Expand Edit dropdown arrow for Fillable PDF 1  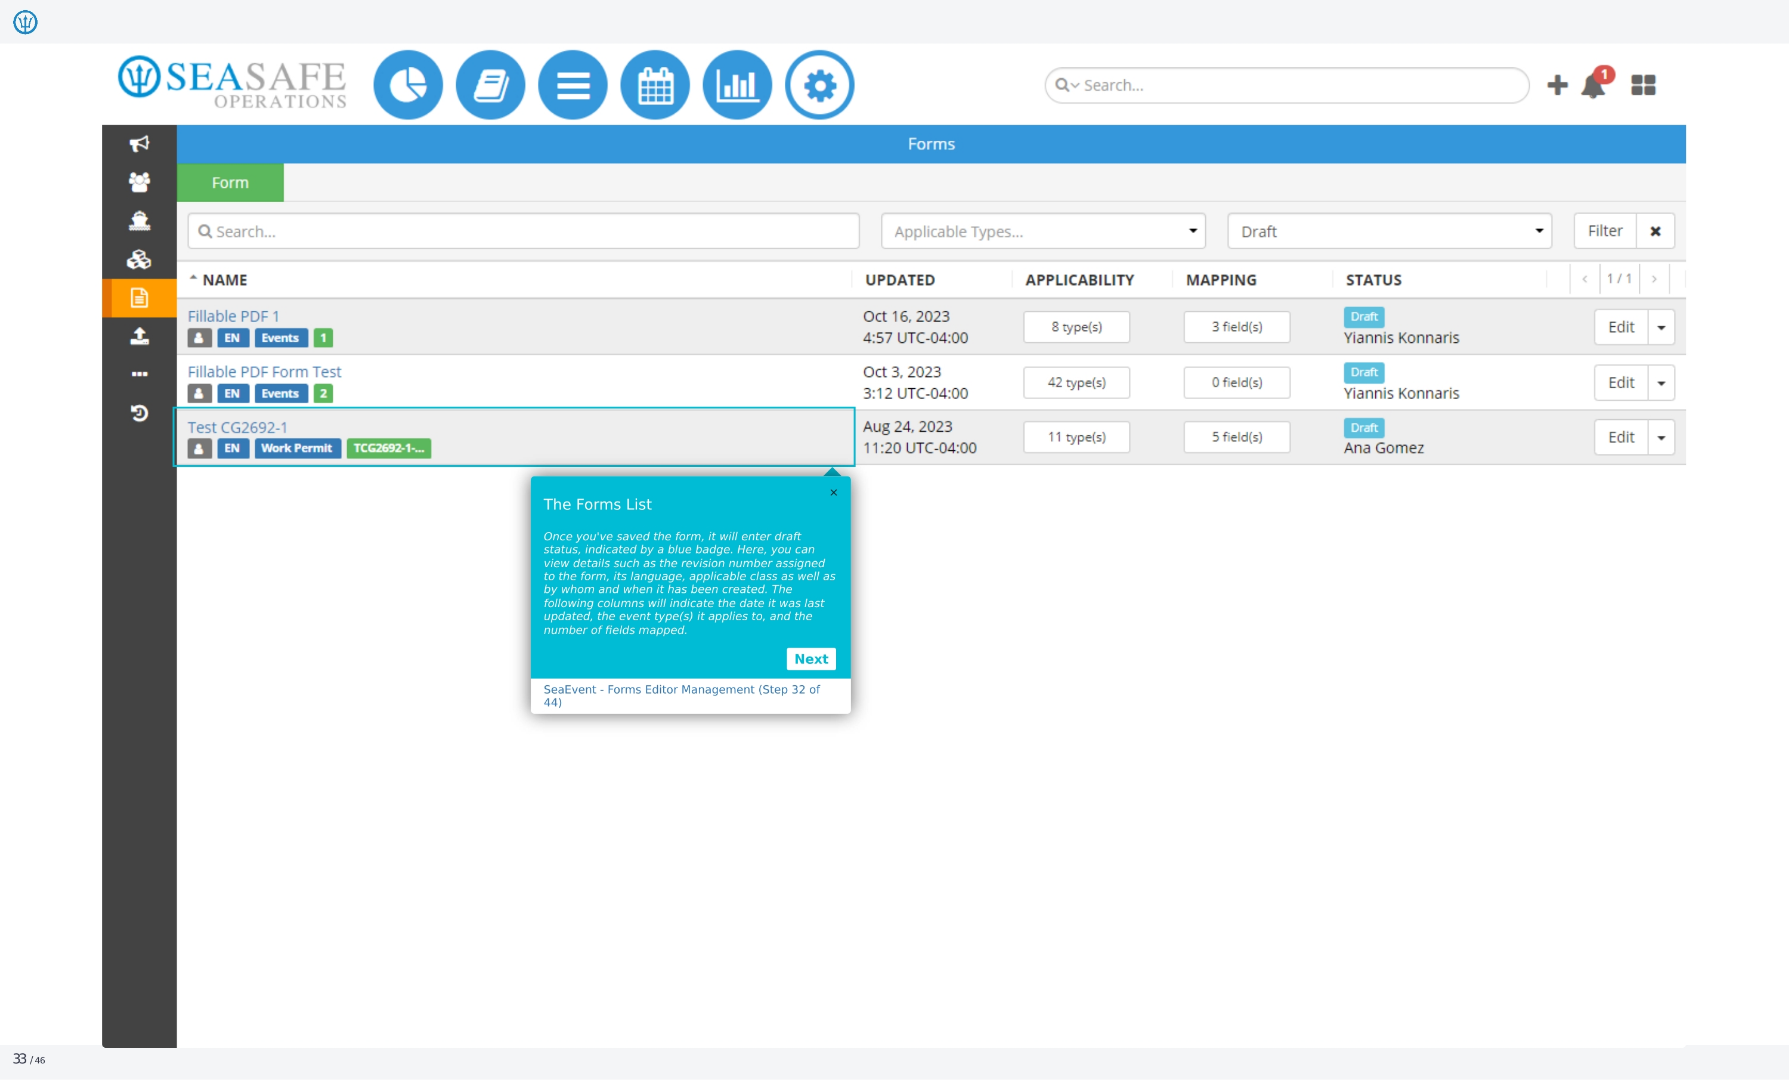[x=1661, y=327]
